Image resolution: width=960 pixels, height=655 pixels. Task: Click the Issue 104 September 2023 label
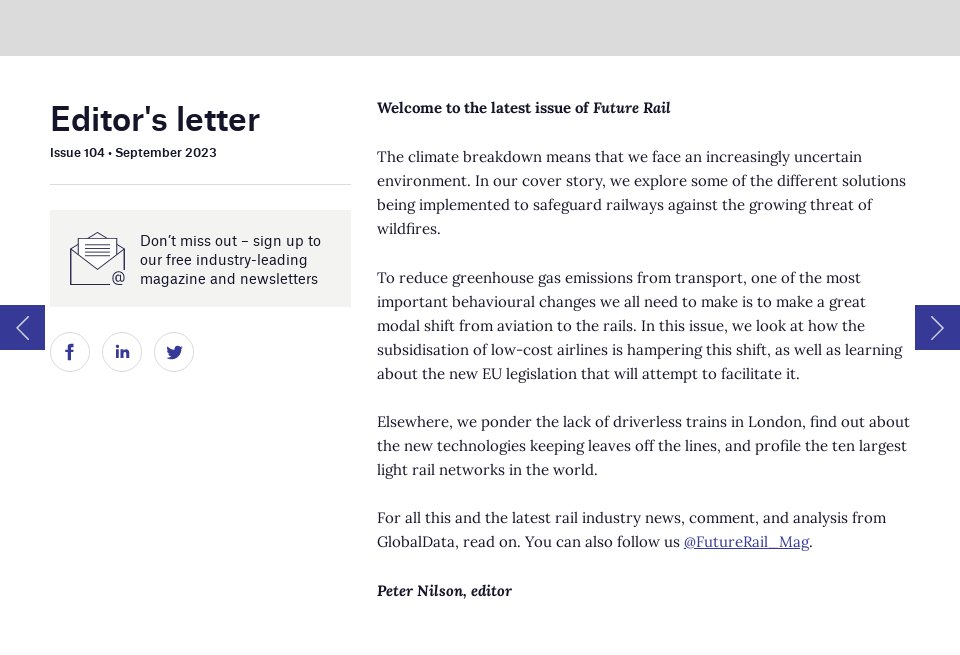pyautogui.click(x=133, y=153)
